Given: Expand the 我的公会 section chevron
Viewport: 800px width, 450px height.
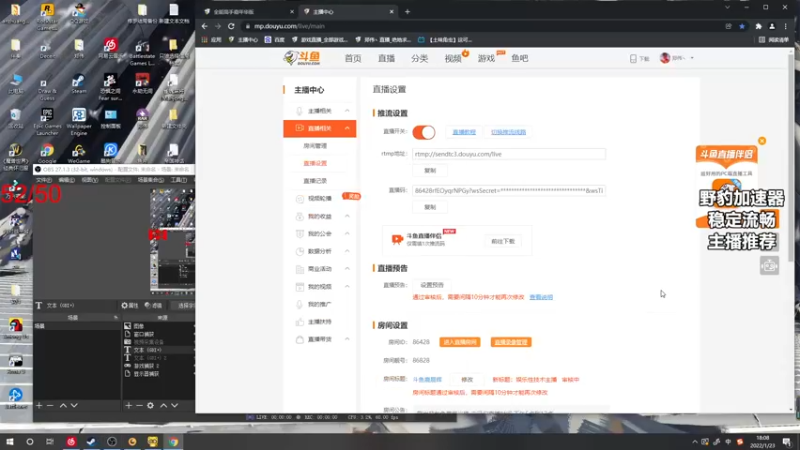Looking at the screenshot, I should 347,234.
